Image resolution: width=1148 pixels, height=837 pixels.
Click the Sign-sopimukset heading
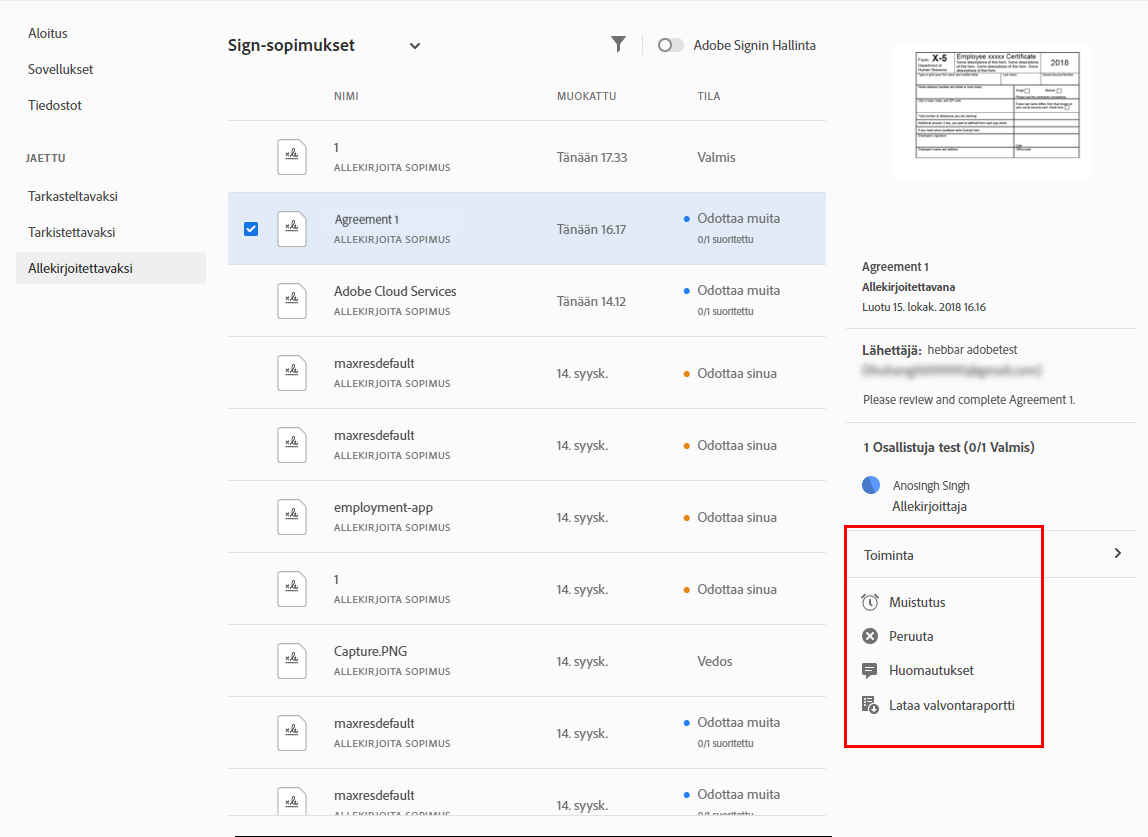click(x=291, y=45)
